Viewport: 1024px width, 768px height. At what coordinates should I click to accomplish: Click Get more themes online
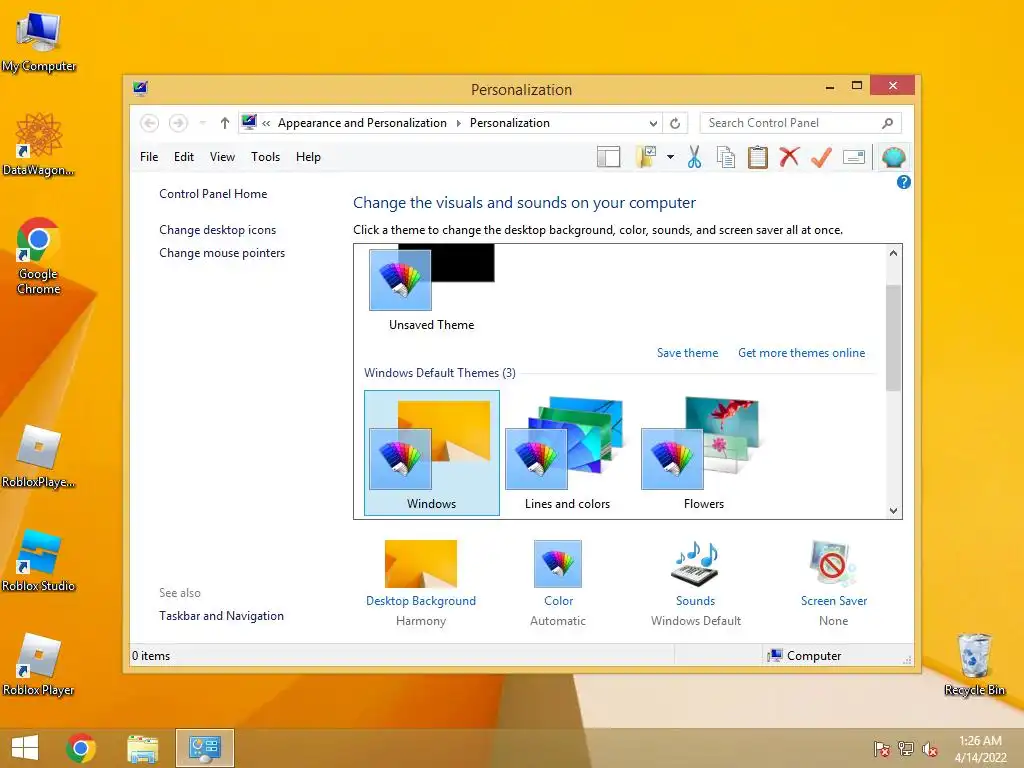click(x=801, y=353)
